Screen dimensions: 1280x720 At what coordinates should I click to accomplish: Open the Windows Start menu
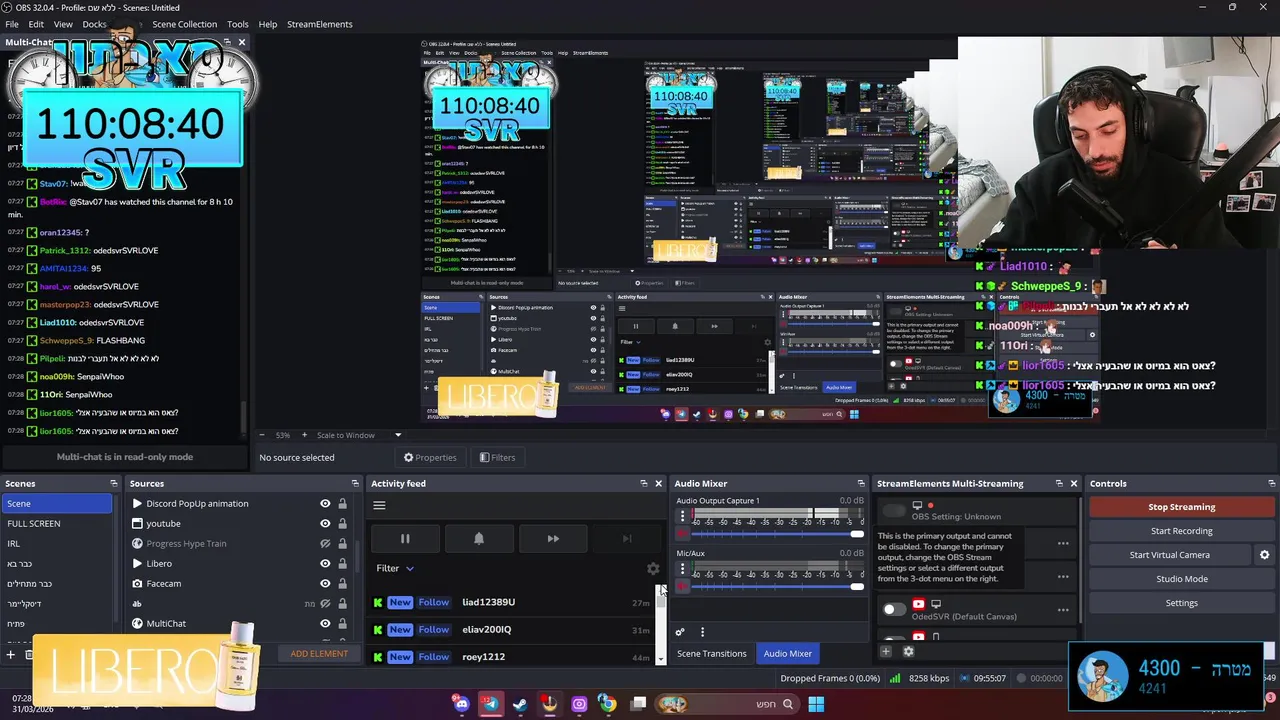[816, 704]
